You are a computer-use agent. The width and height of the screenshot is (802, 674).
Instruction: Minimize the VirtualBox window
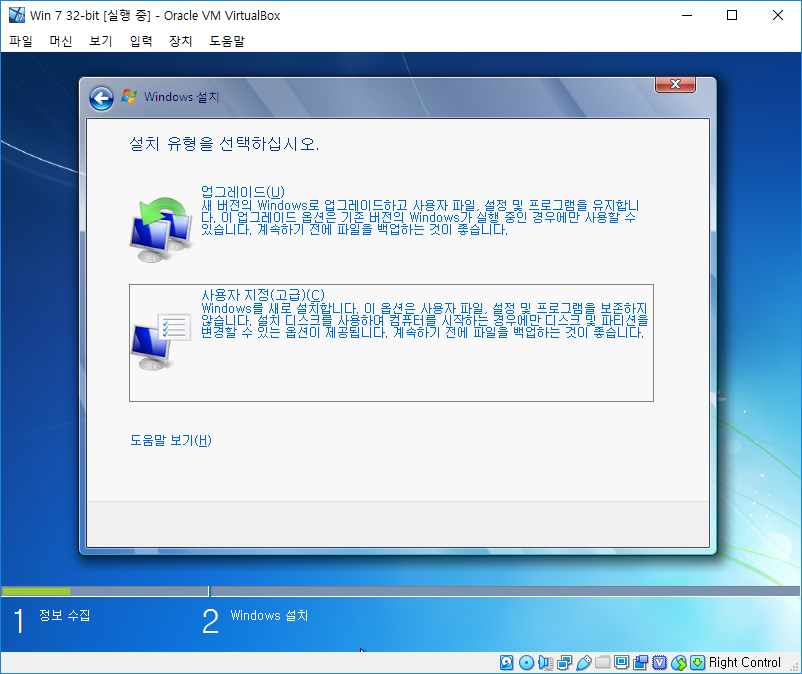pyautogui.click(x=687, y=15)
